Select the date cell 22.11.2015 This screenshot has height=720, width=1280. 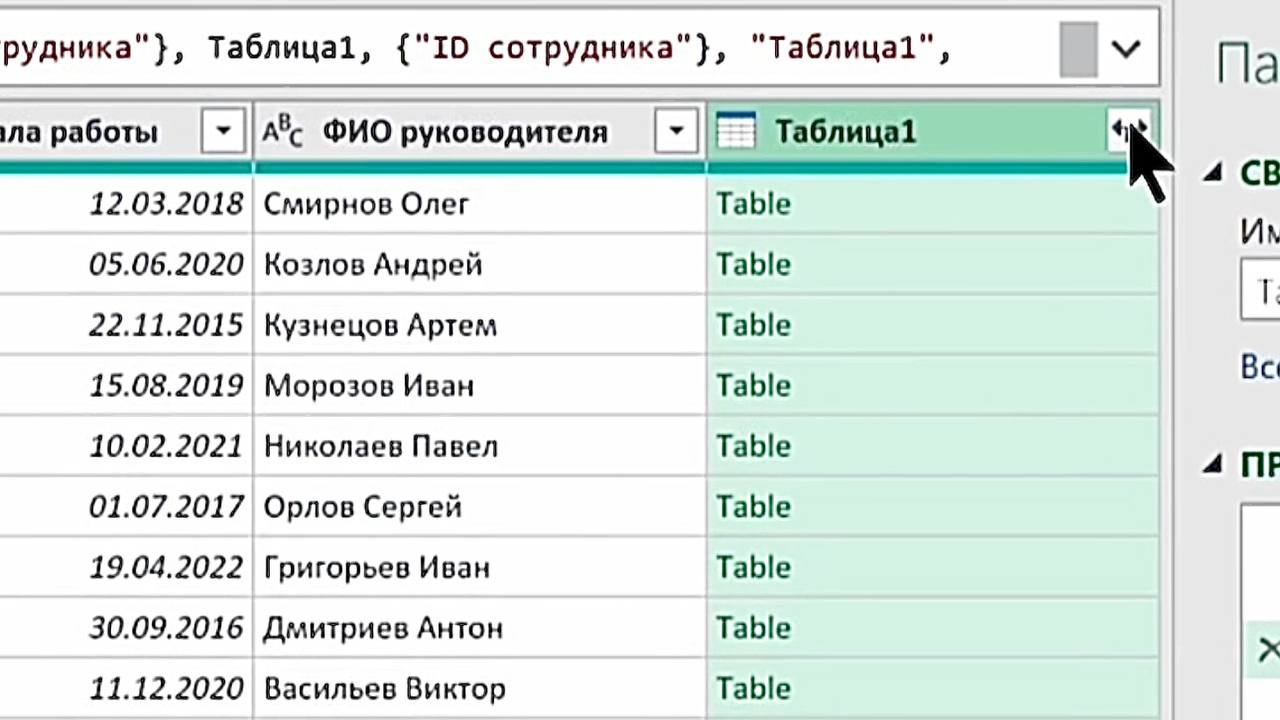[166, 326]
